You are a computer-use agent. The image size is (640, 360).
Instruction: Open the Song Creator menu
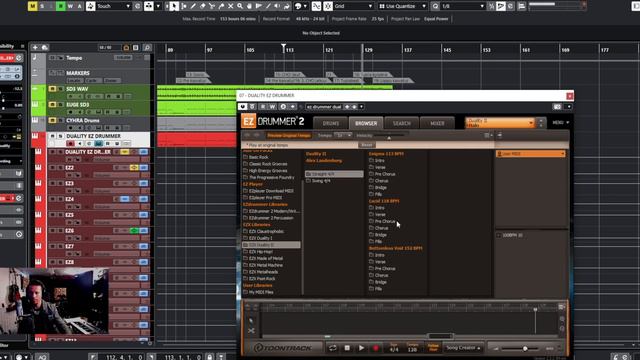tap(463, 348)
